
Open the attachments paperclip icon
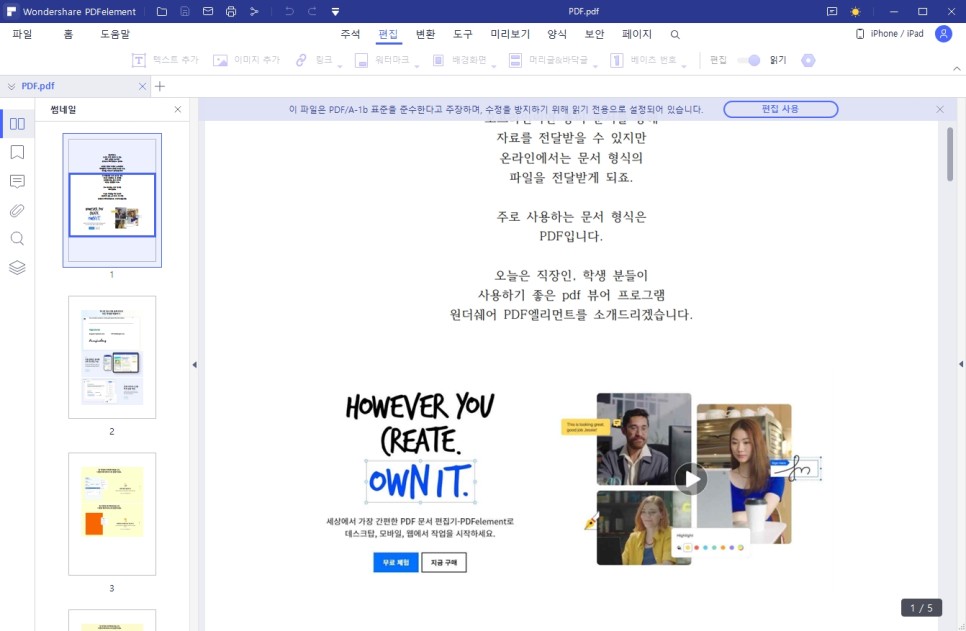click(x=17, y=210)
